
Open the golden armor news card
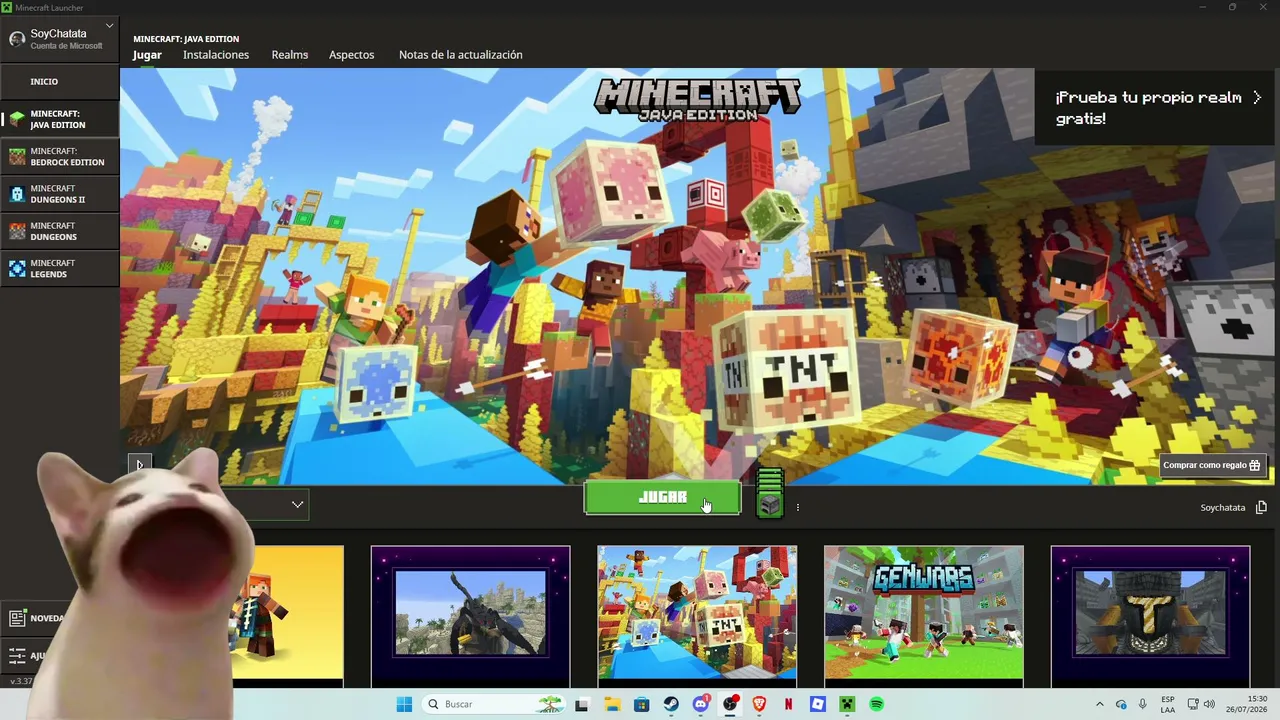(1150, 616)
